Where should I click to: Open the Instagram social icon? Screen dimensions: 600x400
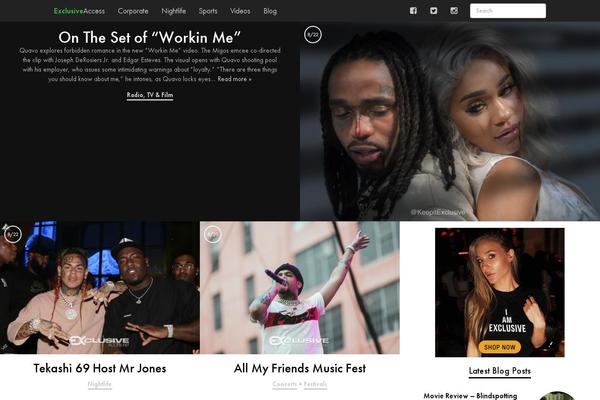point(454,11)
